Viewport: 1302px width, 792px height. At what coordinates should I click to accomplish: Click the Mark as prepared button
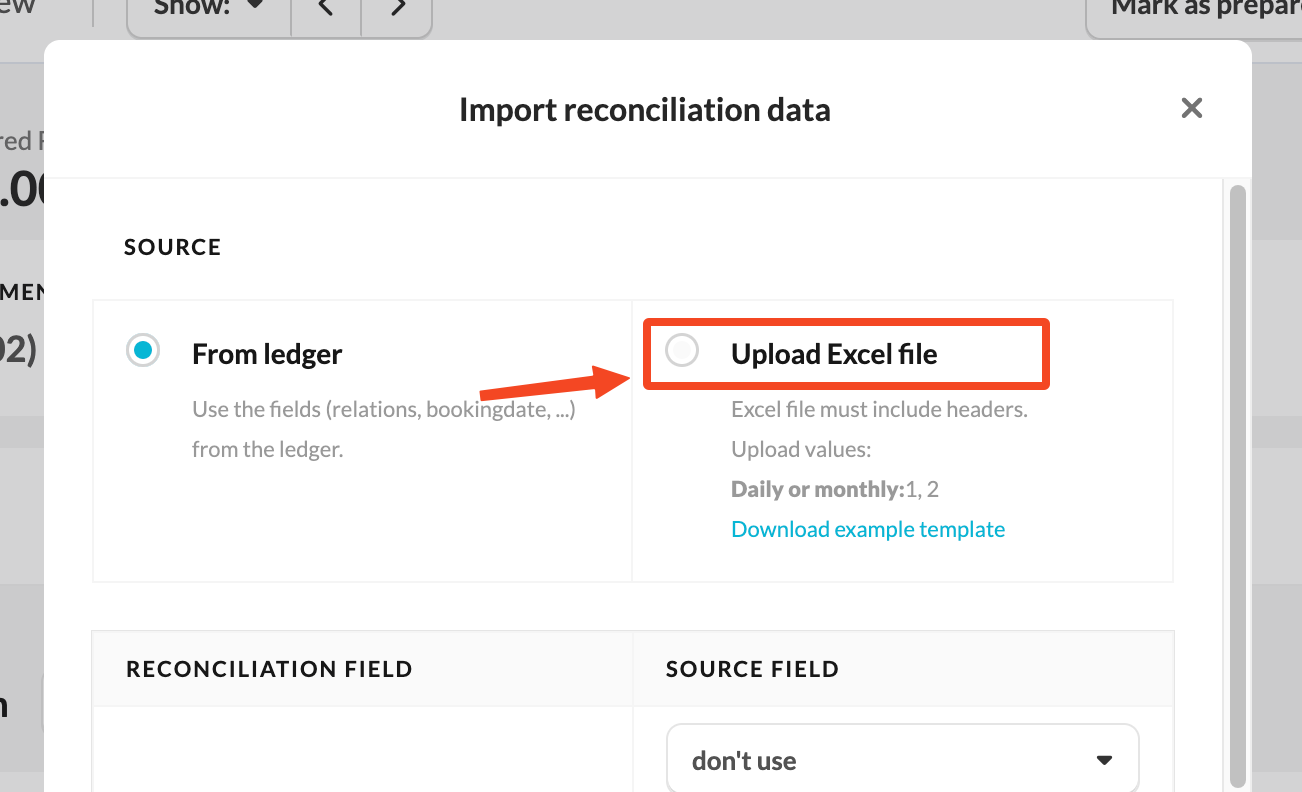(x=1194, y=10)
